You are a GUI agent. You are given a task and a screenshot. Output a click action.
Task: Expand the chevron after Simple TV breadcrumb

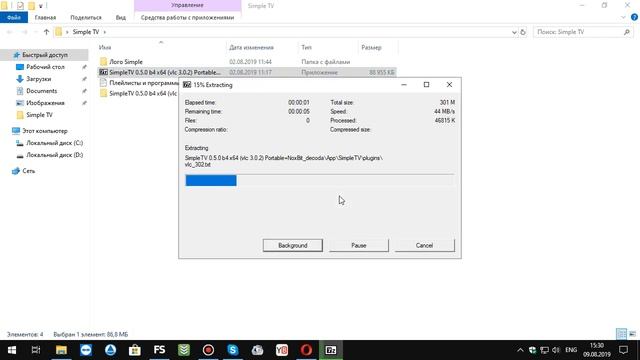pos(104,32)
